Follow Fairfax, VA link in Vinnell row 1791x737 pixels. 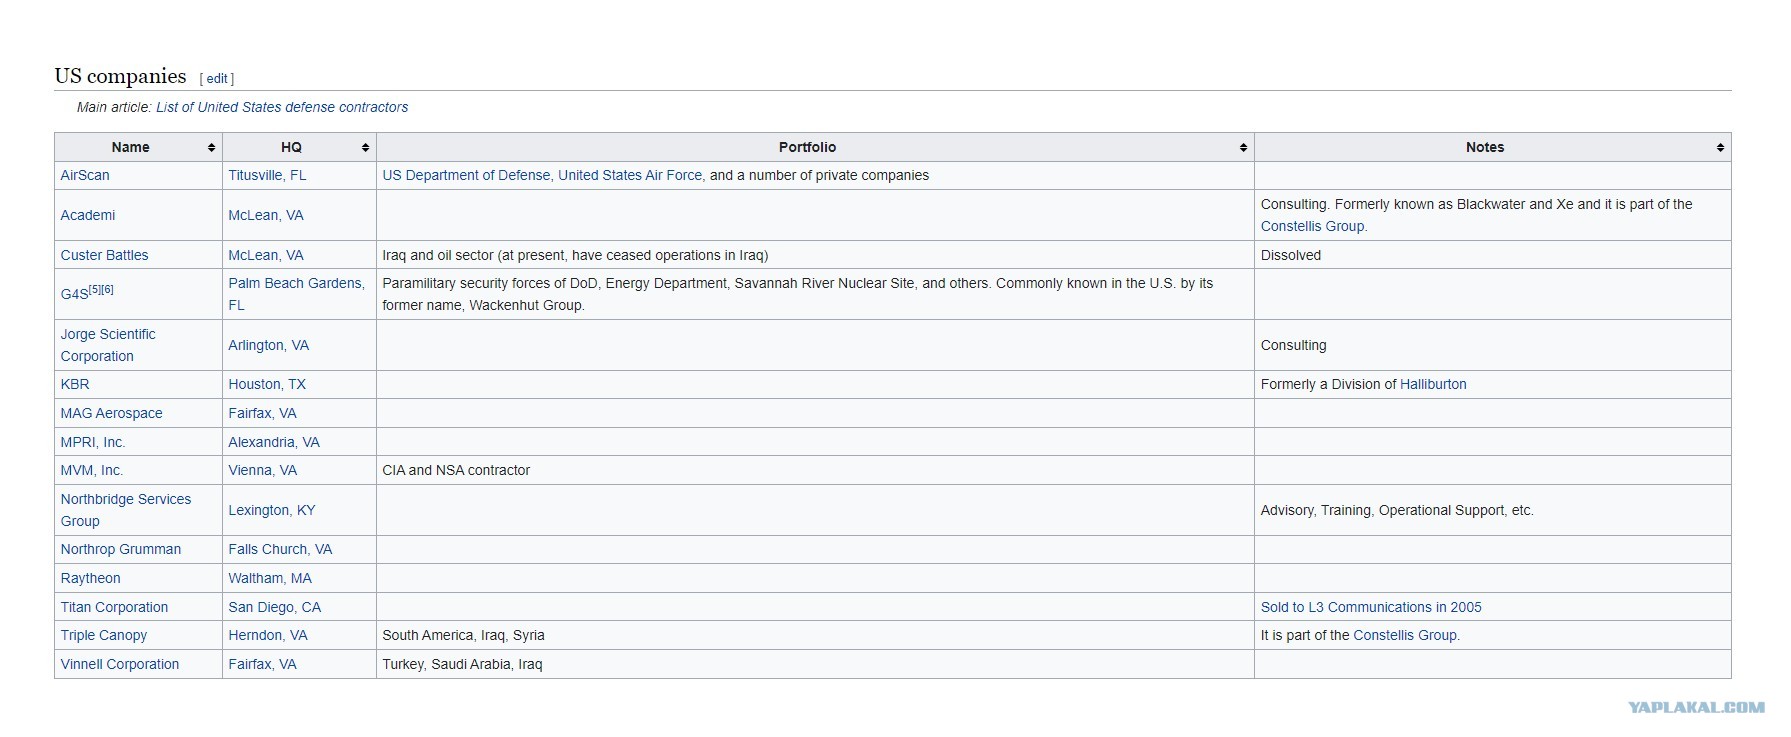(262, 664)
